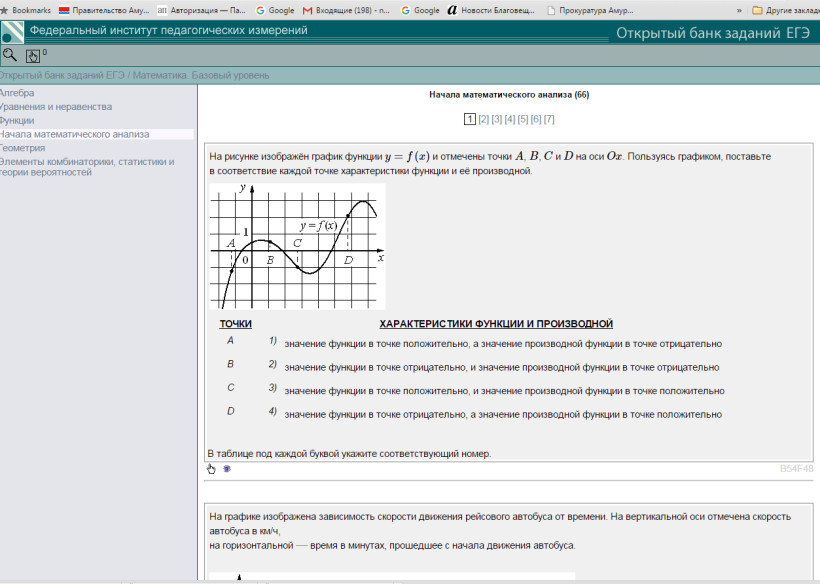Open the Геометрия section
820x584 pixels.
pyautogui.click(x=23, y=147)
